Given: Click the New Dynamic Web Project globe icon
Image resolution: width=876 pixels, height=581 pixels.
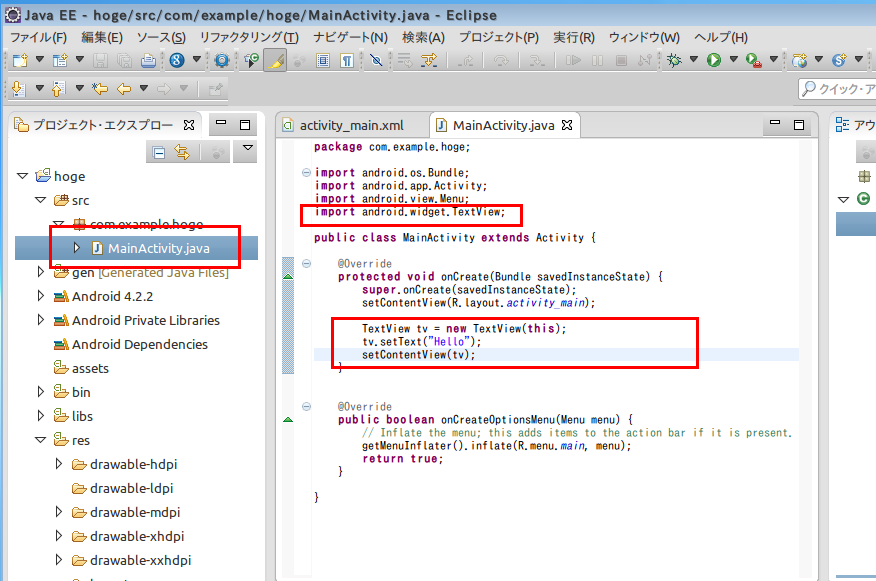Looking at the screenshot, I should [799, 60].
